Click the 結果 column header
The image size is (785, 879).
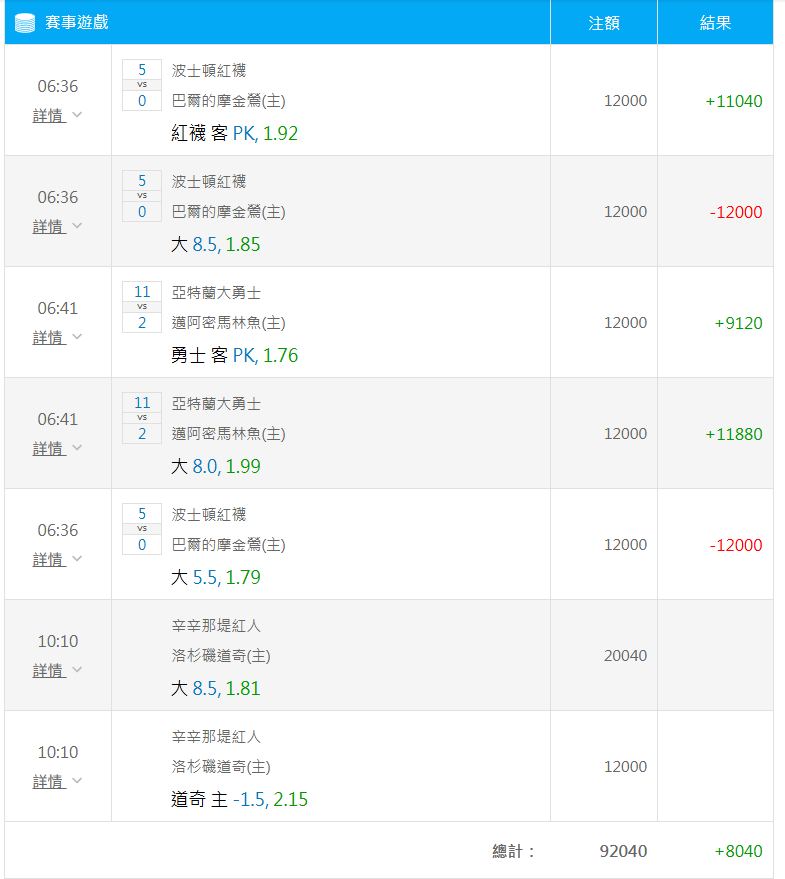715,22
